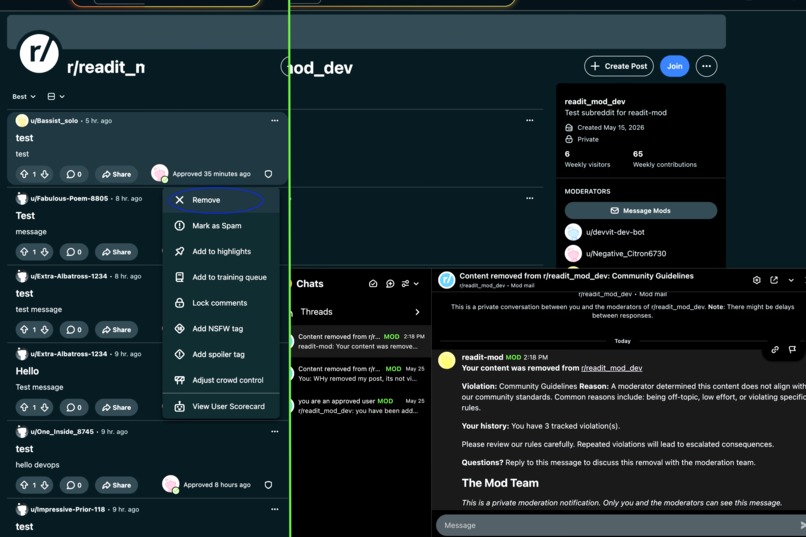Downvote the u/Bassist_solo test post
This screenshot has height=537, width=806.
click(x=45, y=174)
